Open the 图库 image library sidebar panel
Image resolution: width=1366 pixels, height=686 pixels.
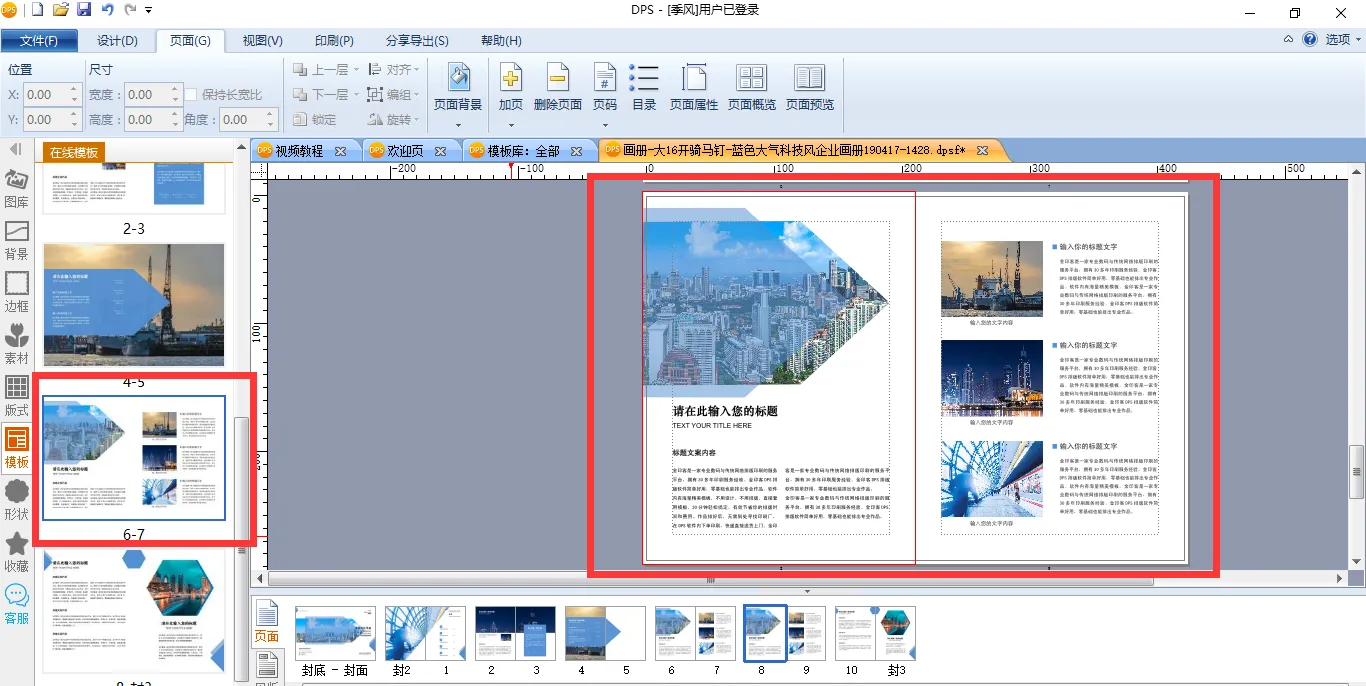coord(17,187)
